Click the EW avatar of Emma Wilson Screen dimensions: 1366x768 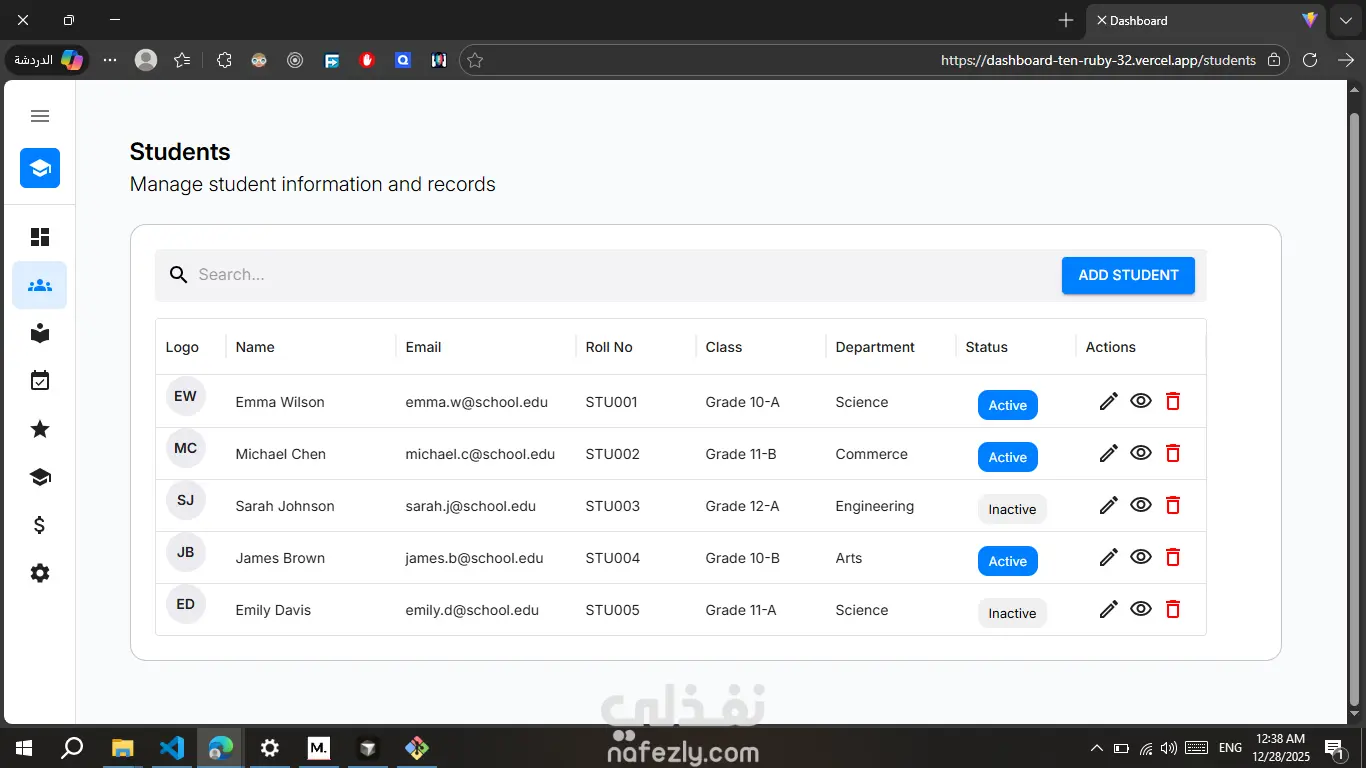tap(186, 396)
